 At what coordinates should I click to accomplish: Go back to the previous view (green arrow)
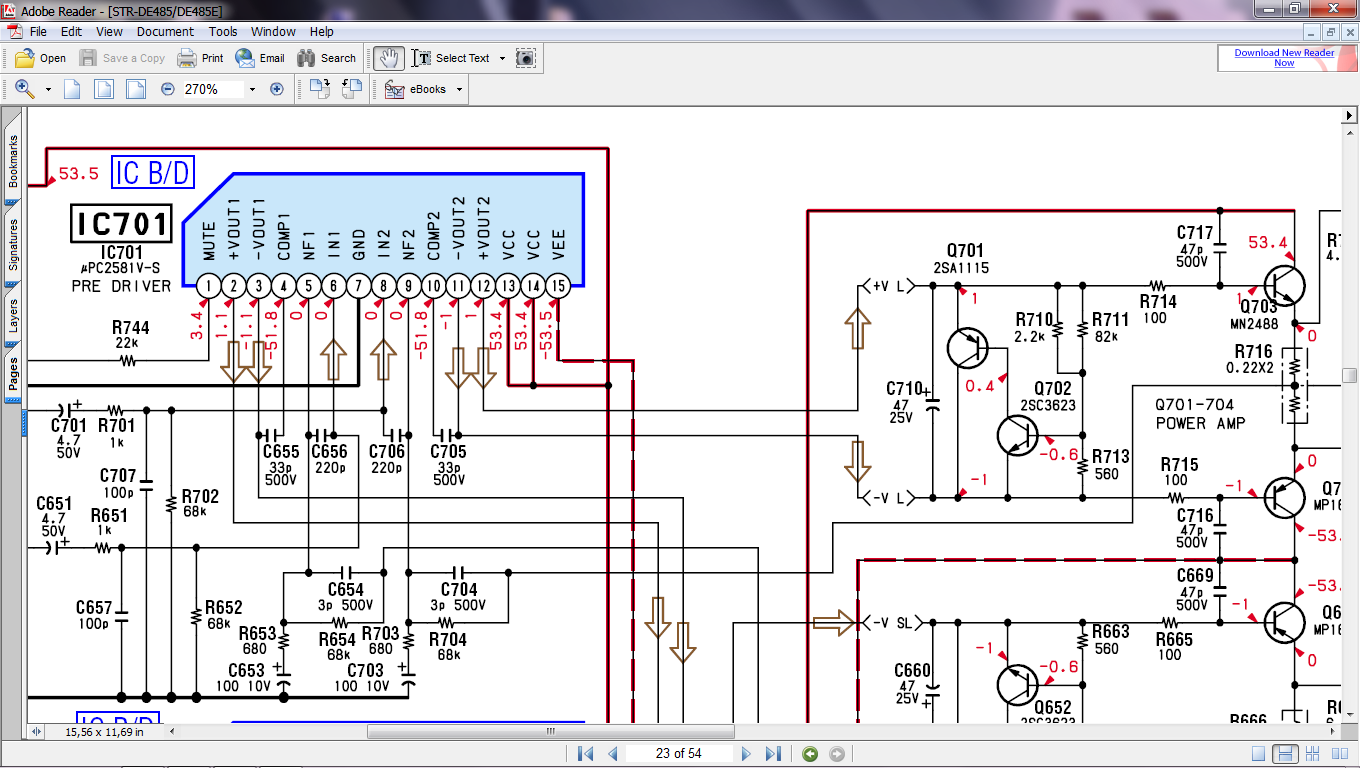tap(810, 754)
